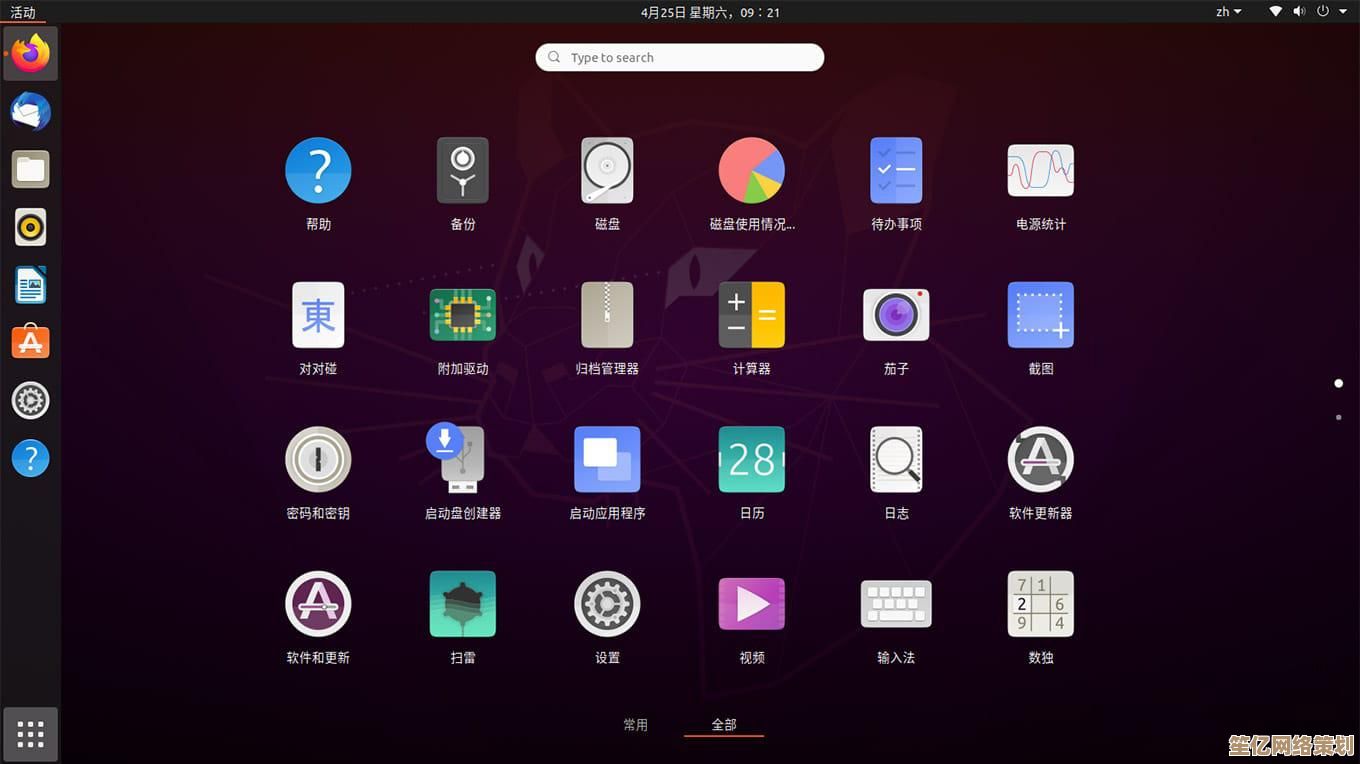The image size is (1360, 764).
Task: Launch the 茄子 camera app
Action: (x=896, y=315)
